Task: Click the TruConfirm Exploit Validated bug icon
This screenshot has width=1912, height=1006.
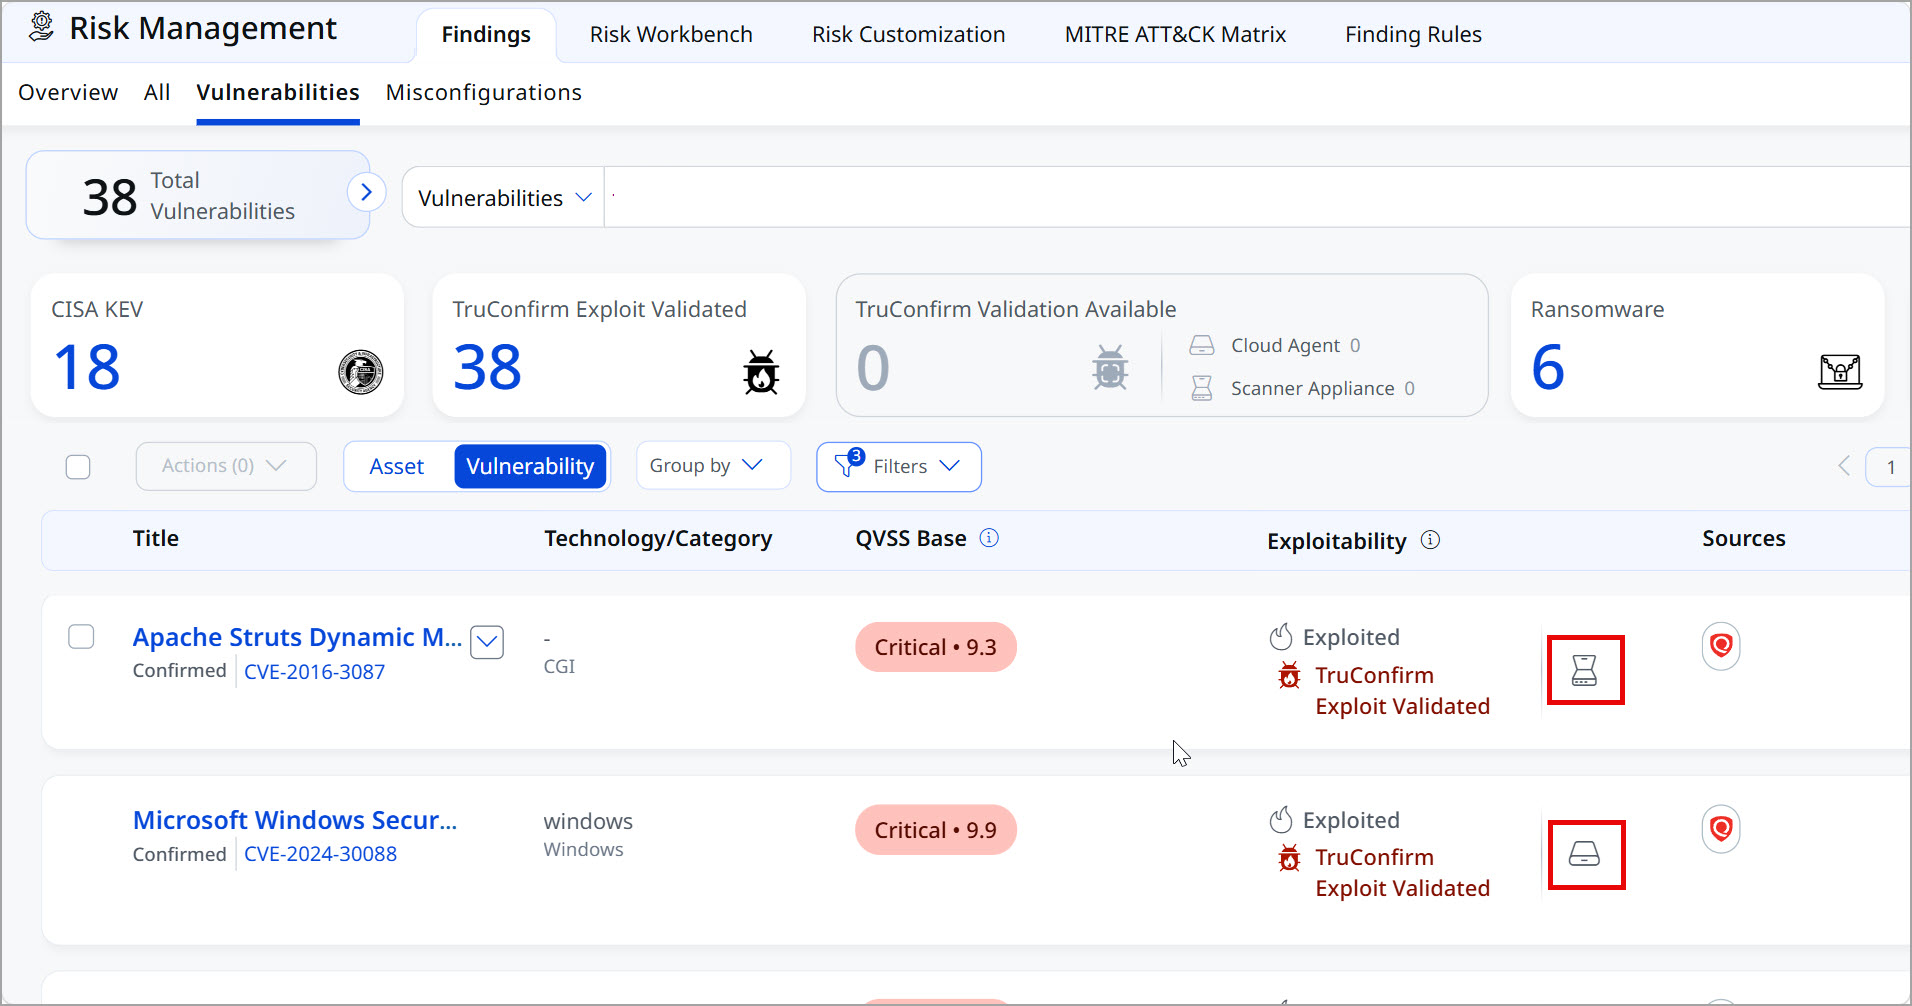Action: 761,372
